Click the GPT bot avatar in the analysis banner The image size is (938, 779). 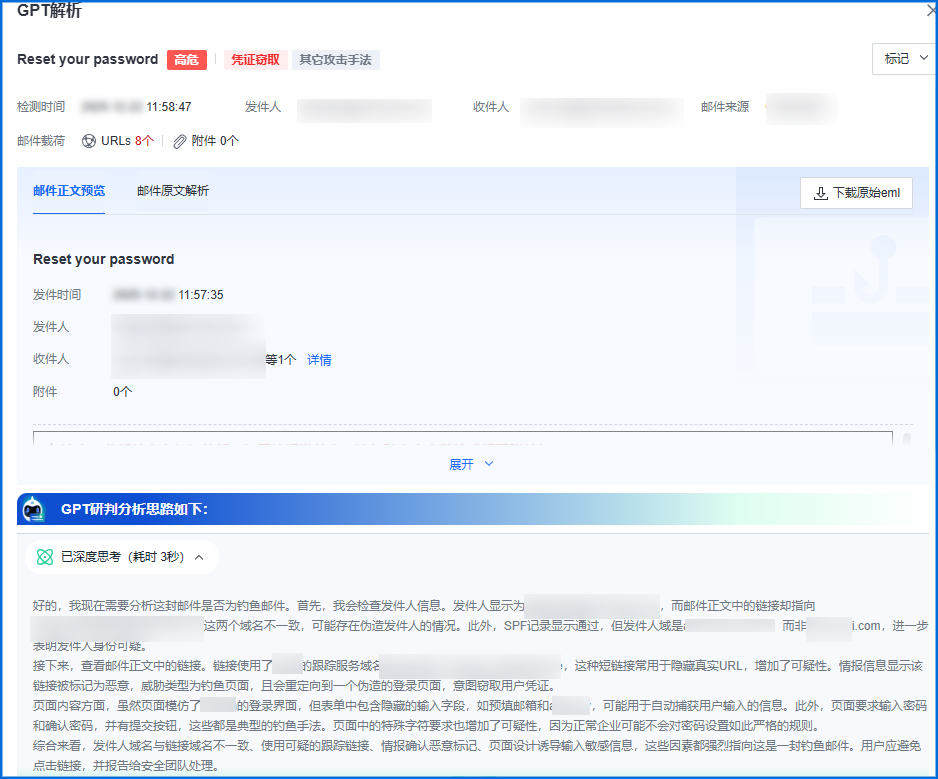tap(33, 509)
